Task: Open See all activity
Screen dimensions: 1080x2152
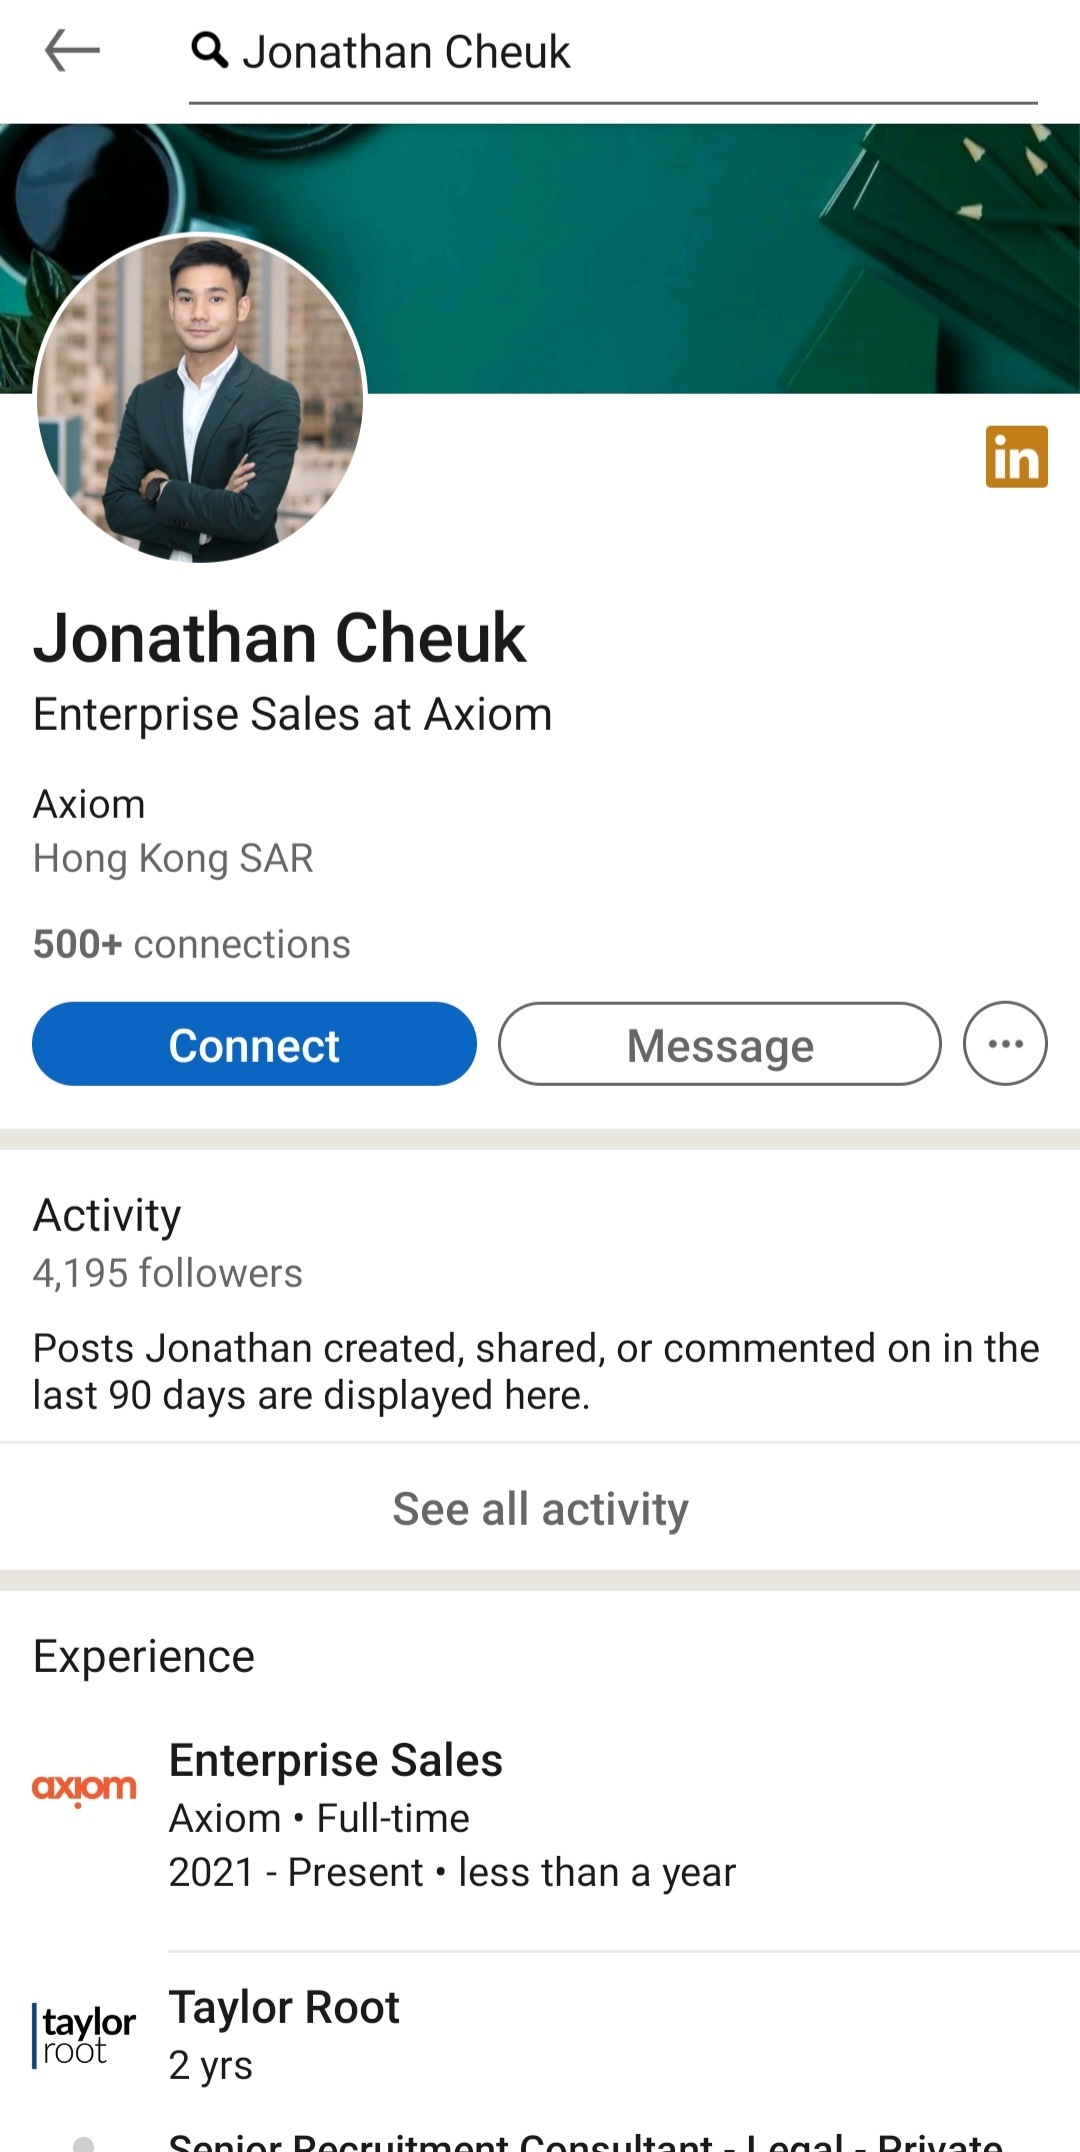Action: 540,1508
